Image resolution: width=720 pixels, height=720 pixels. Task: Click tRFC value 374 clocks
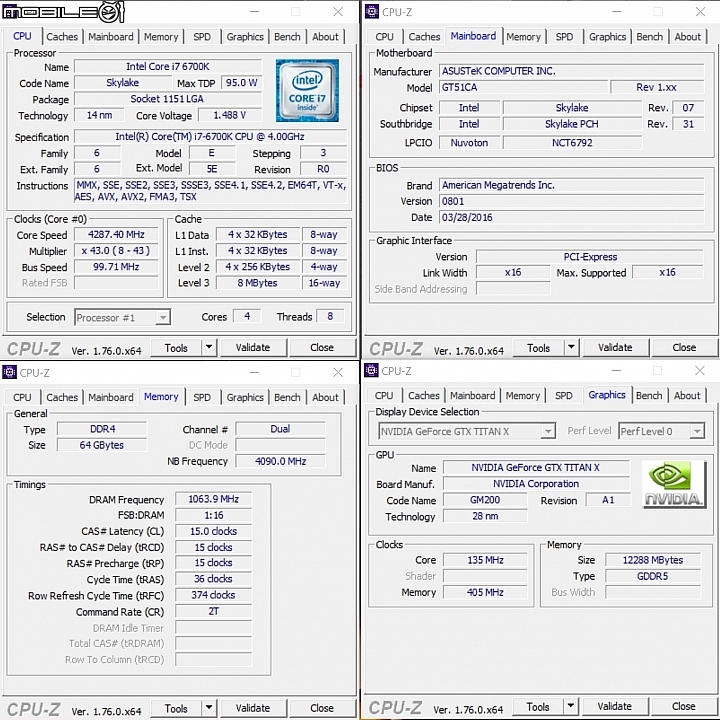point(214,595)
